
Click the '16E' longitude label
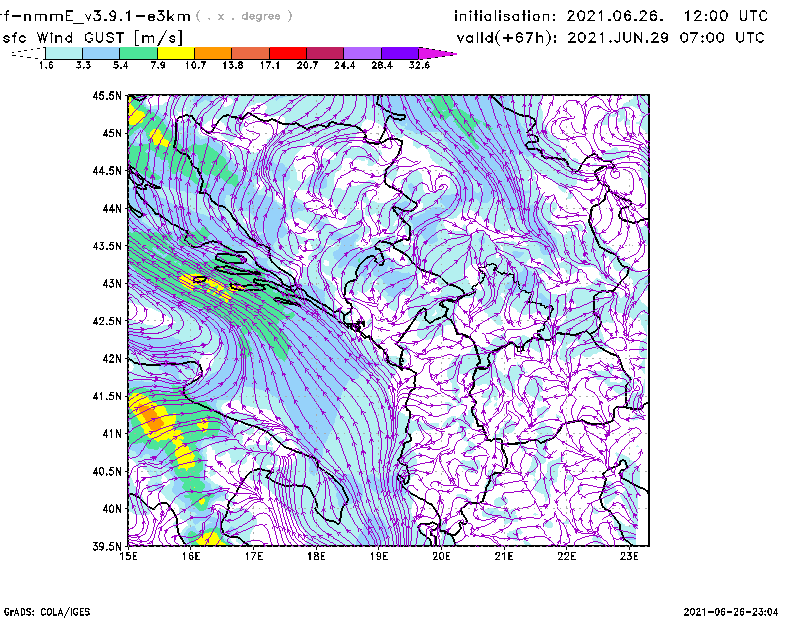pyautogui.click(x=191, y=556)
